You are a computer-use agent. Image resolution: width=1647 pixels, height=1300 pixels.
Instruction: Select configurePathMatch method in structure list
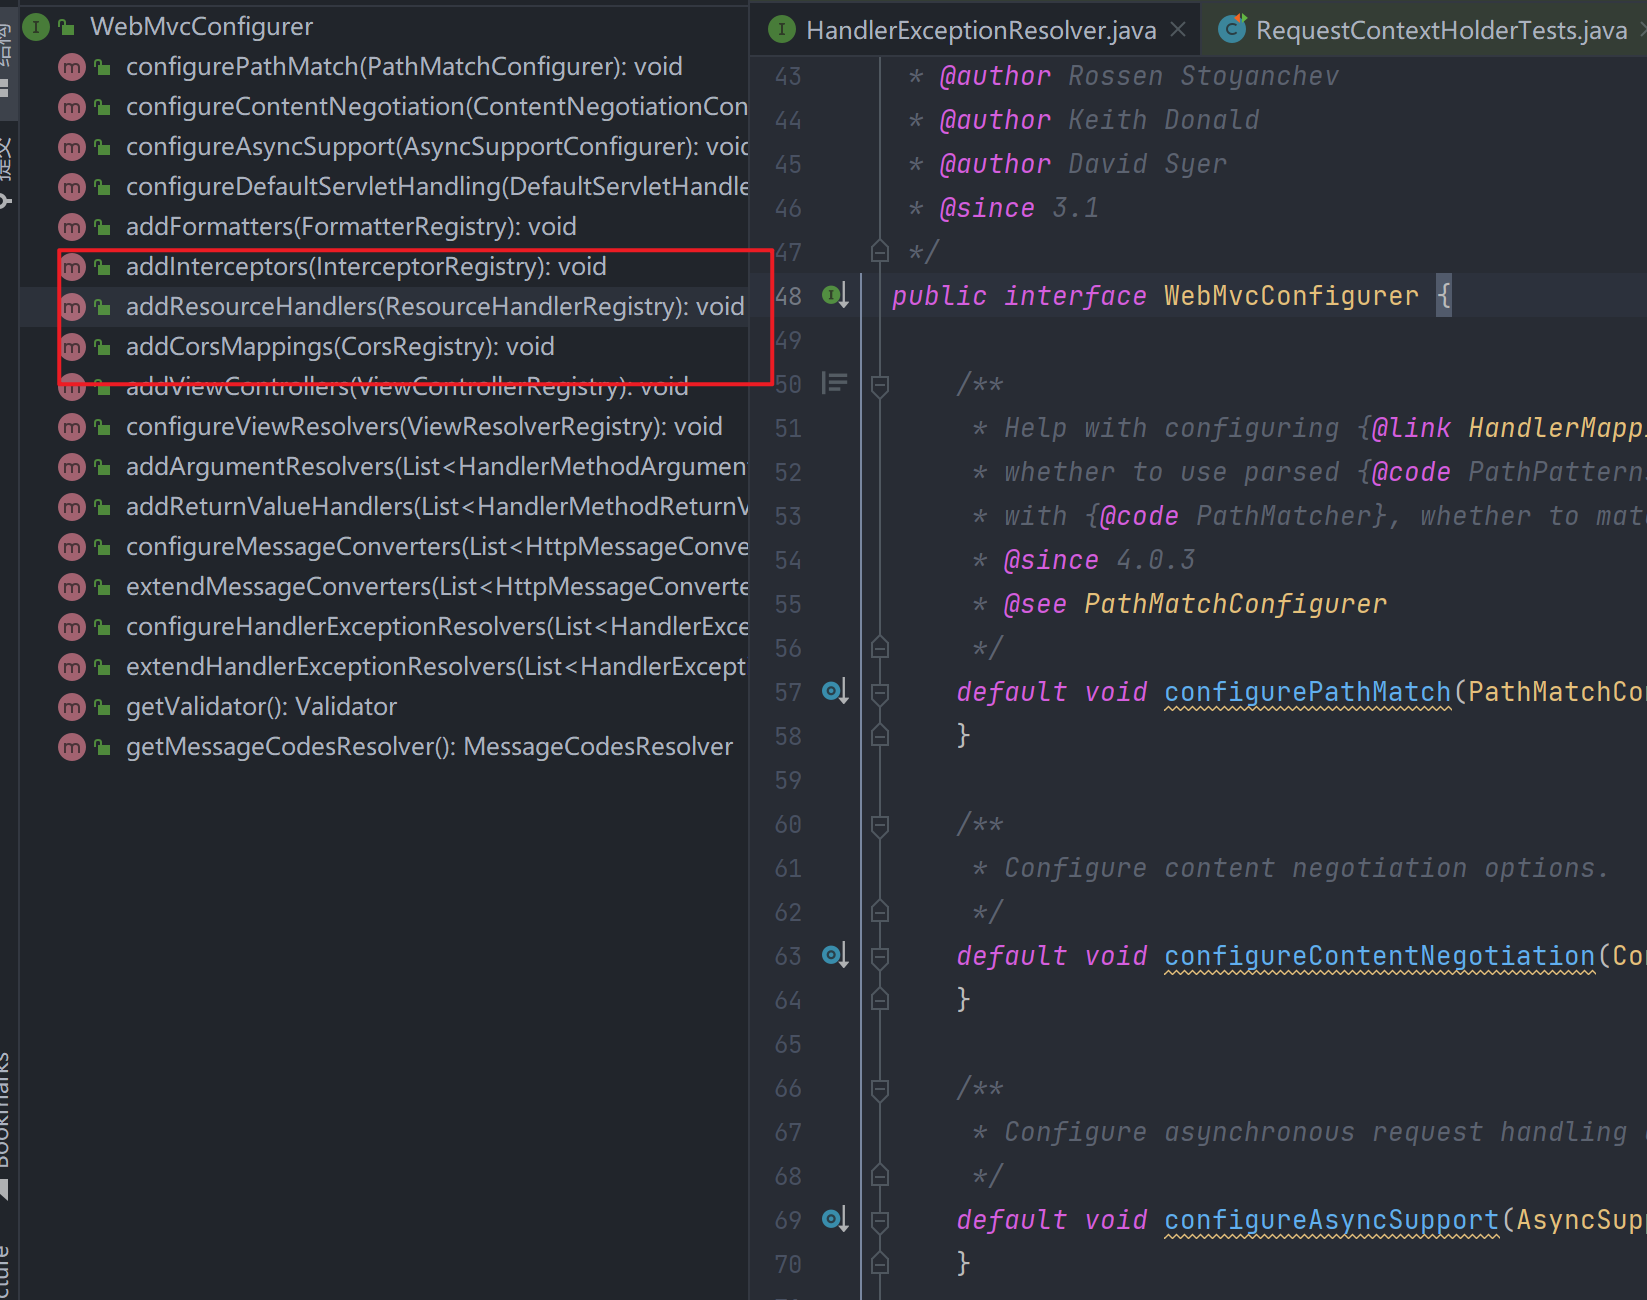click(x=404, y=67)
